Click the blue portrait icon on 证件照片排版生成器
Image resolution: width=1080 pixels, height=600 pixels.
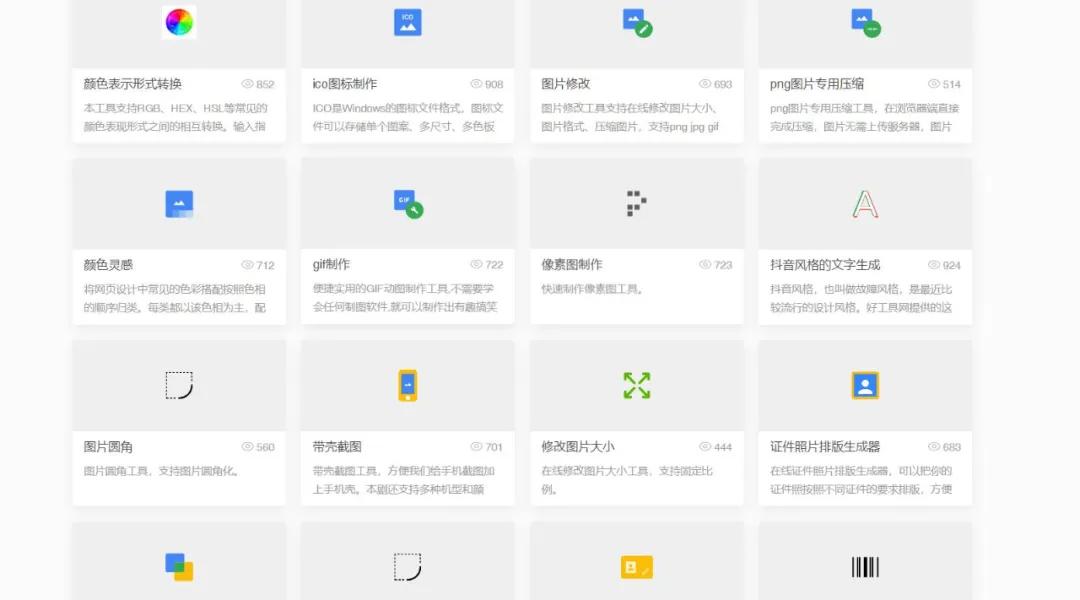coord(865,385)
